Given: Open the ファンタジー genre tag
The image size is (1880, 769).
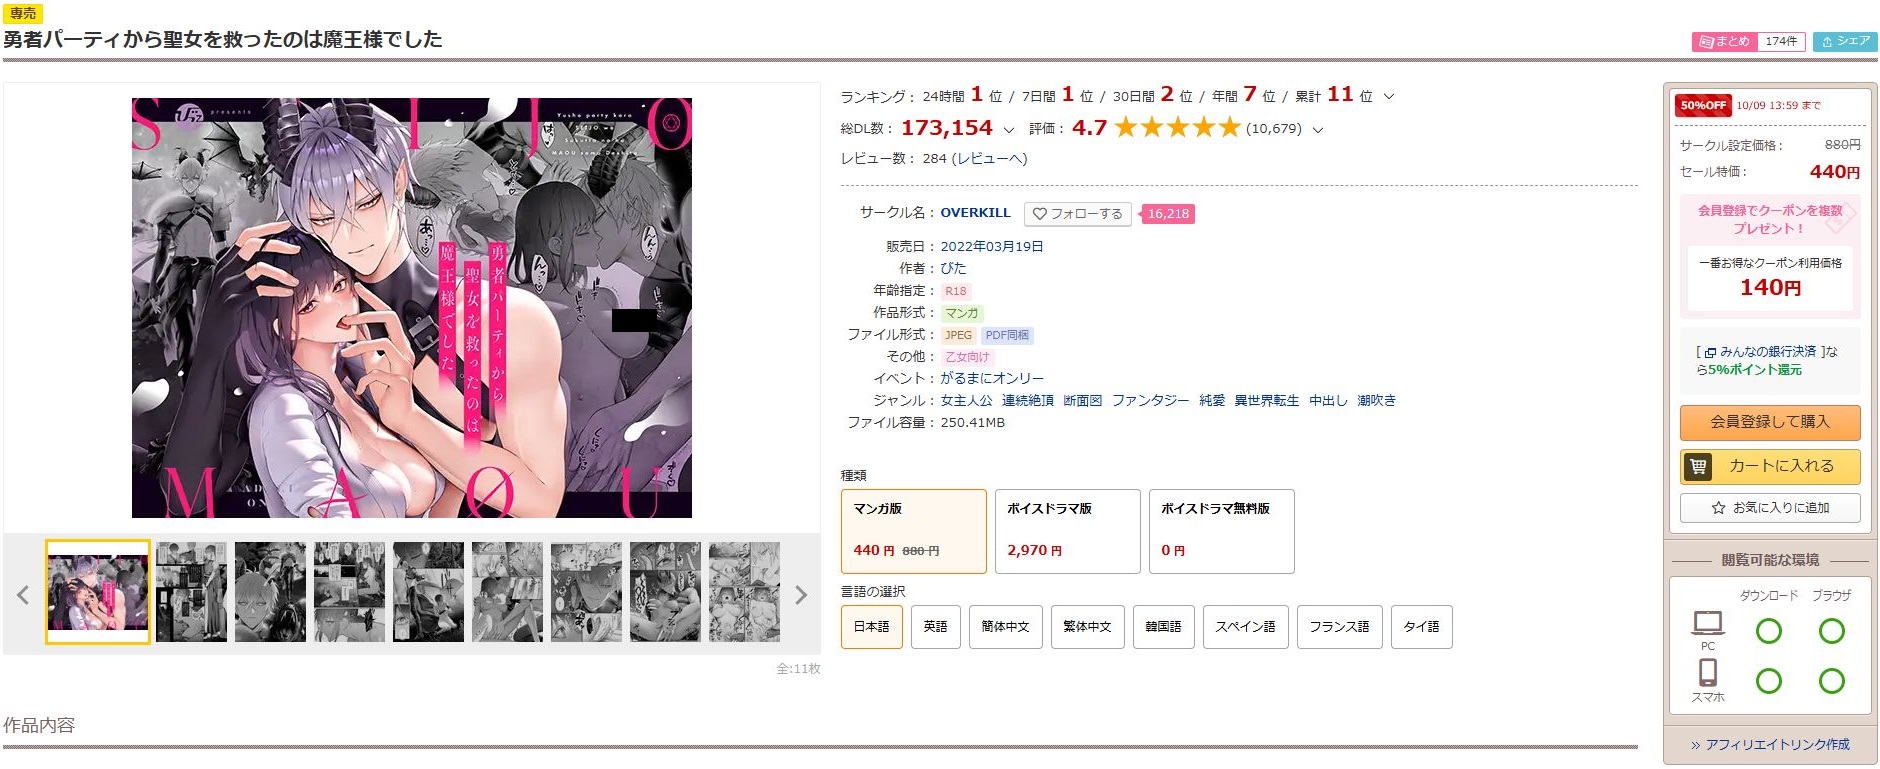Looking at the screenshot, I should coord(1150,400).
